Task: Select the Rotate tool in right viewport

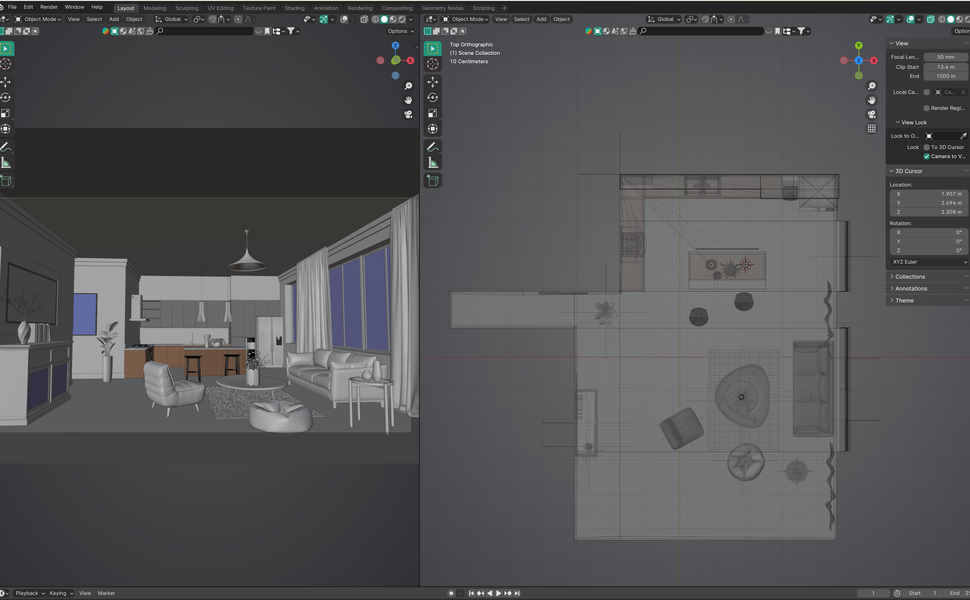Action: (433, 98)
